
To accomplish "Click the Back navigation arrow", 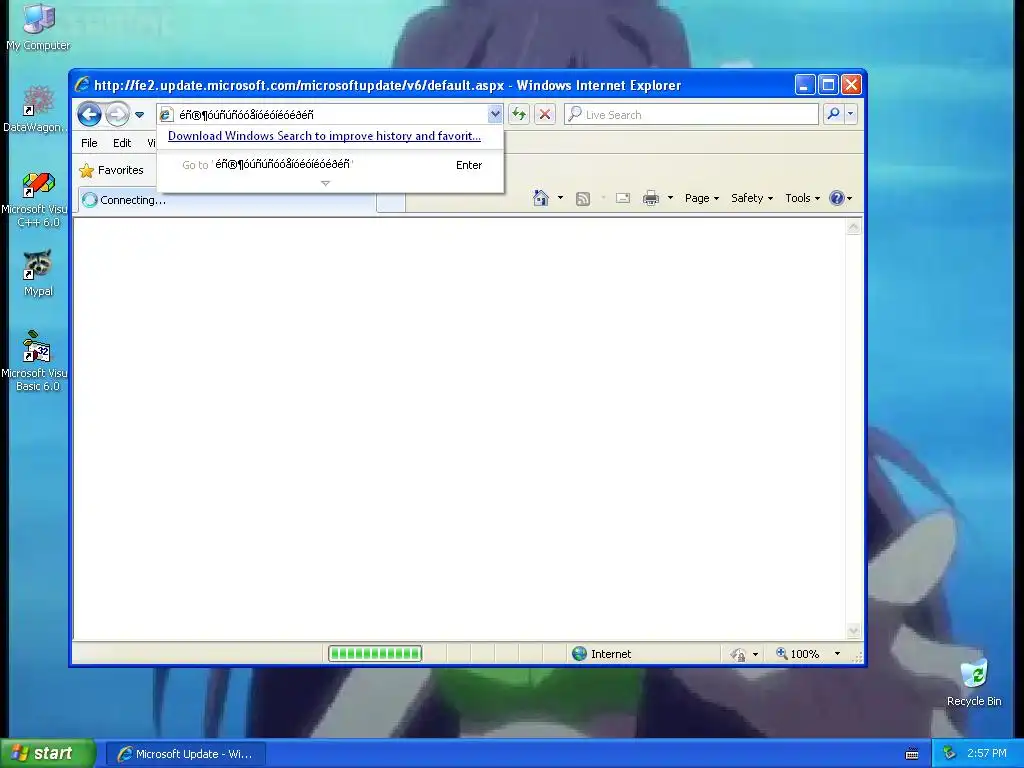I will [89, 114].
